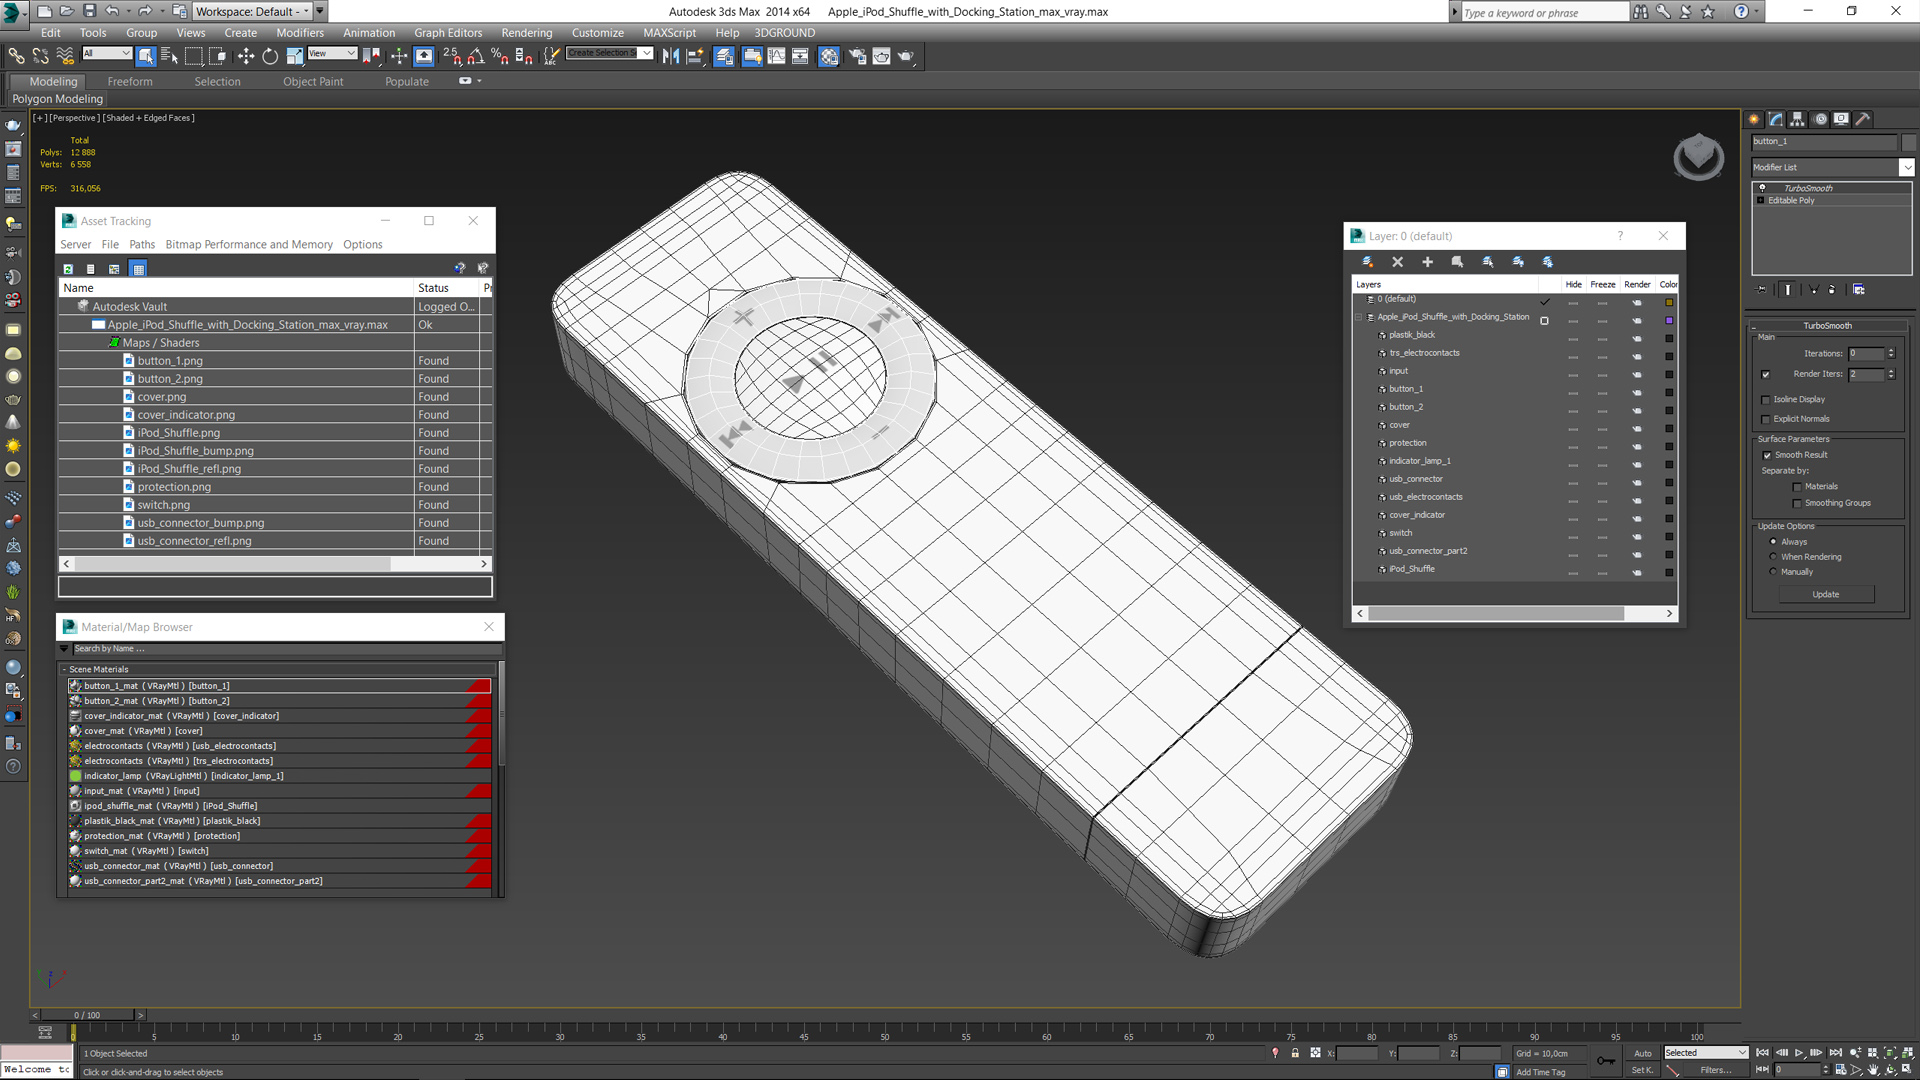Screen dimensions: 1920x1080
Task: Open Bitmap Performance and Memory menu
Action: [x=249, y=245]
